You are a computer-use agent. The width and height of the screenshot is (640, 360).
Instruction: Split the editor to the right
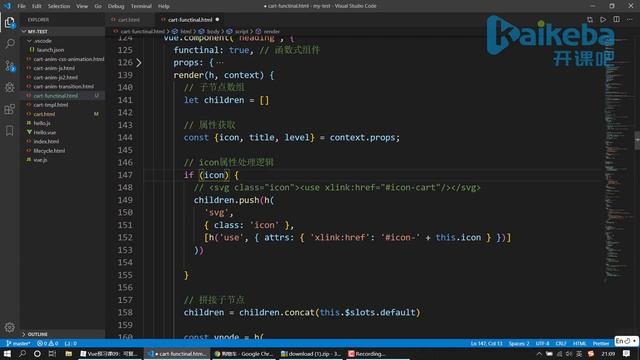[616, 20]
